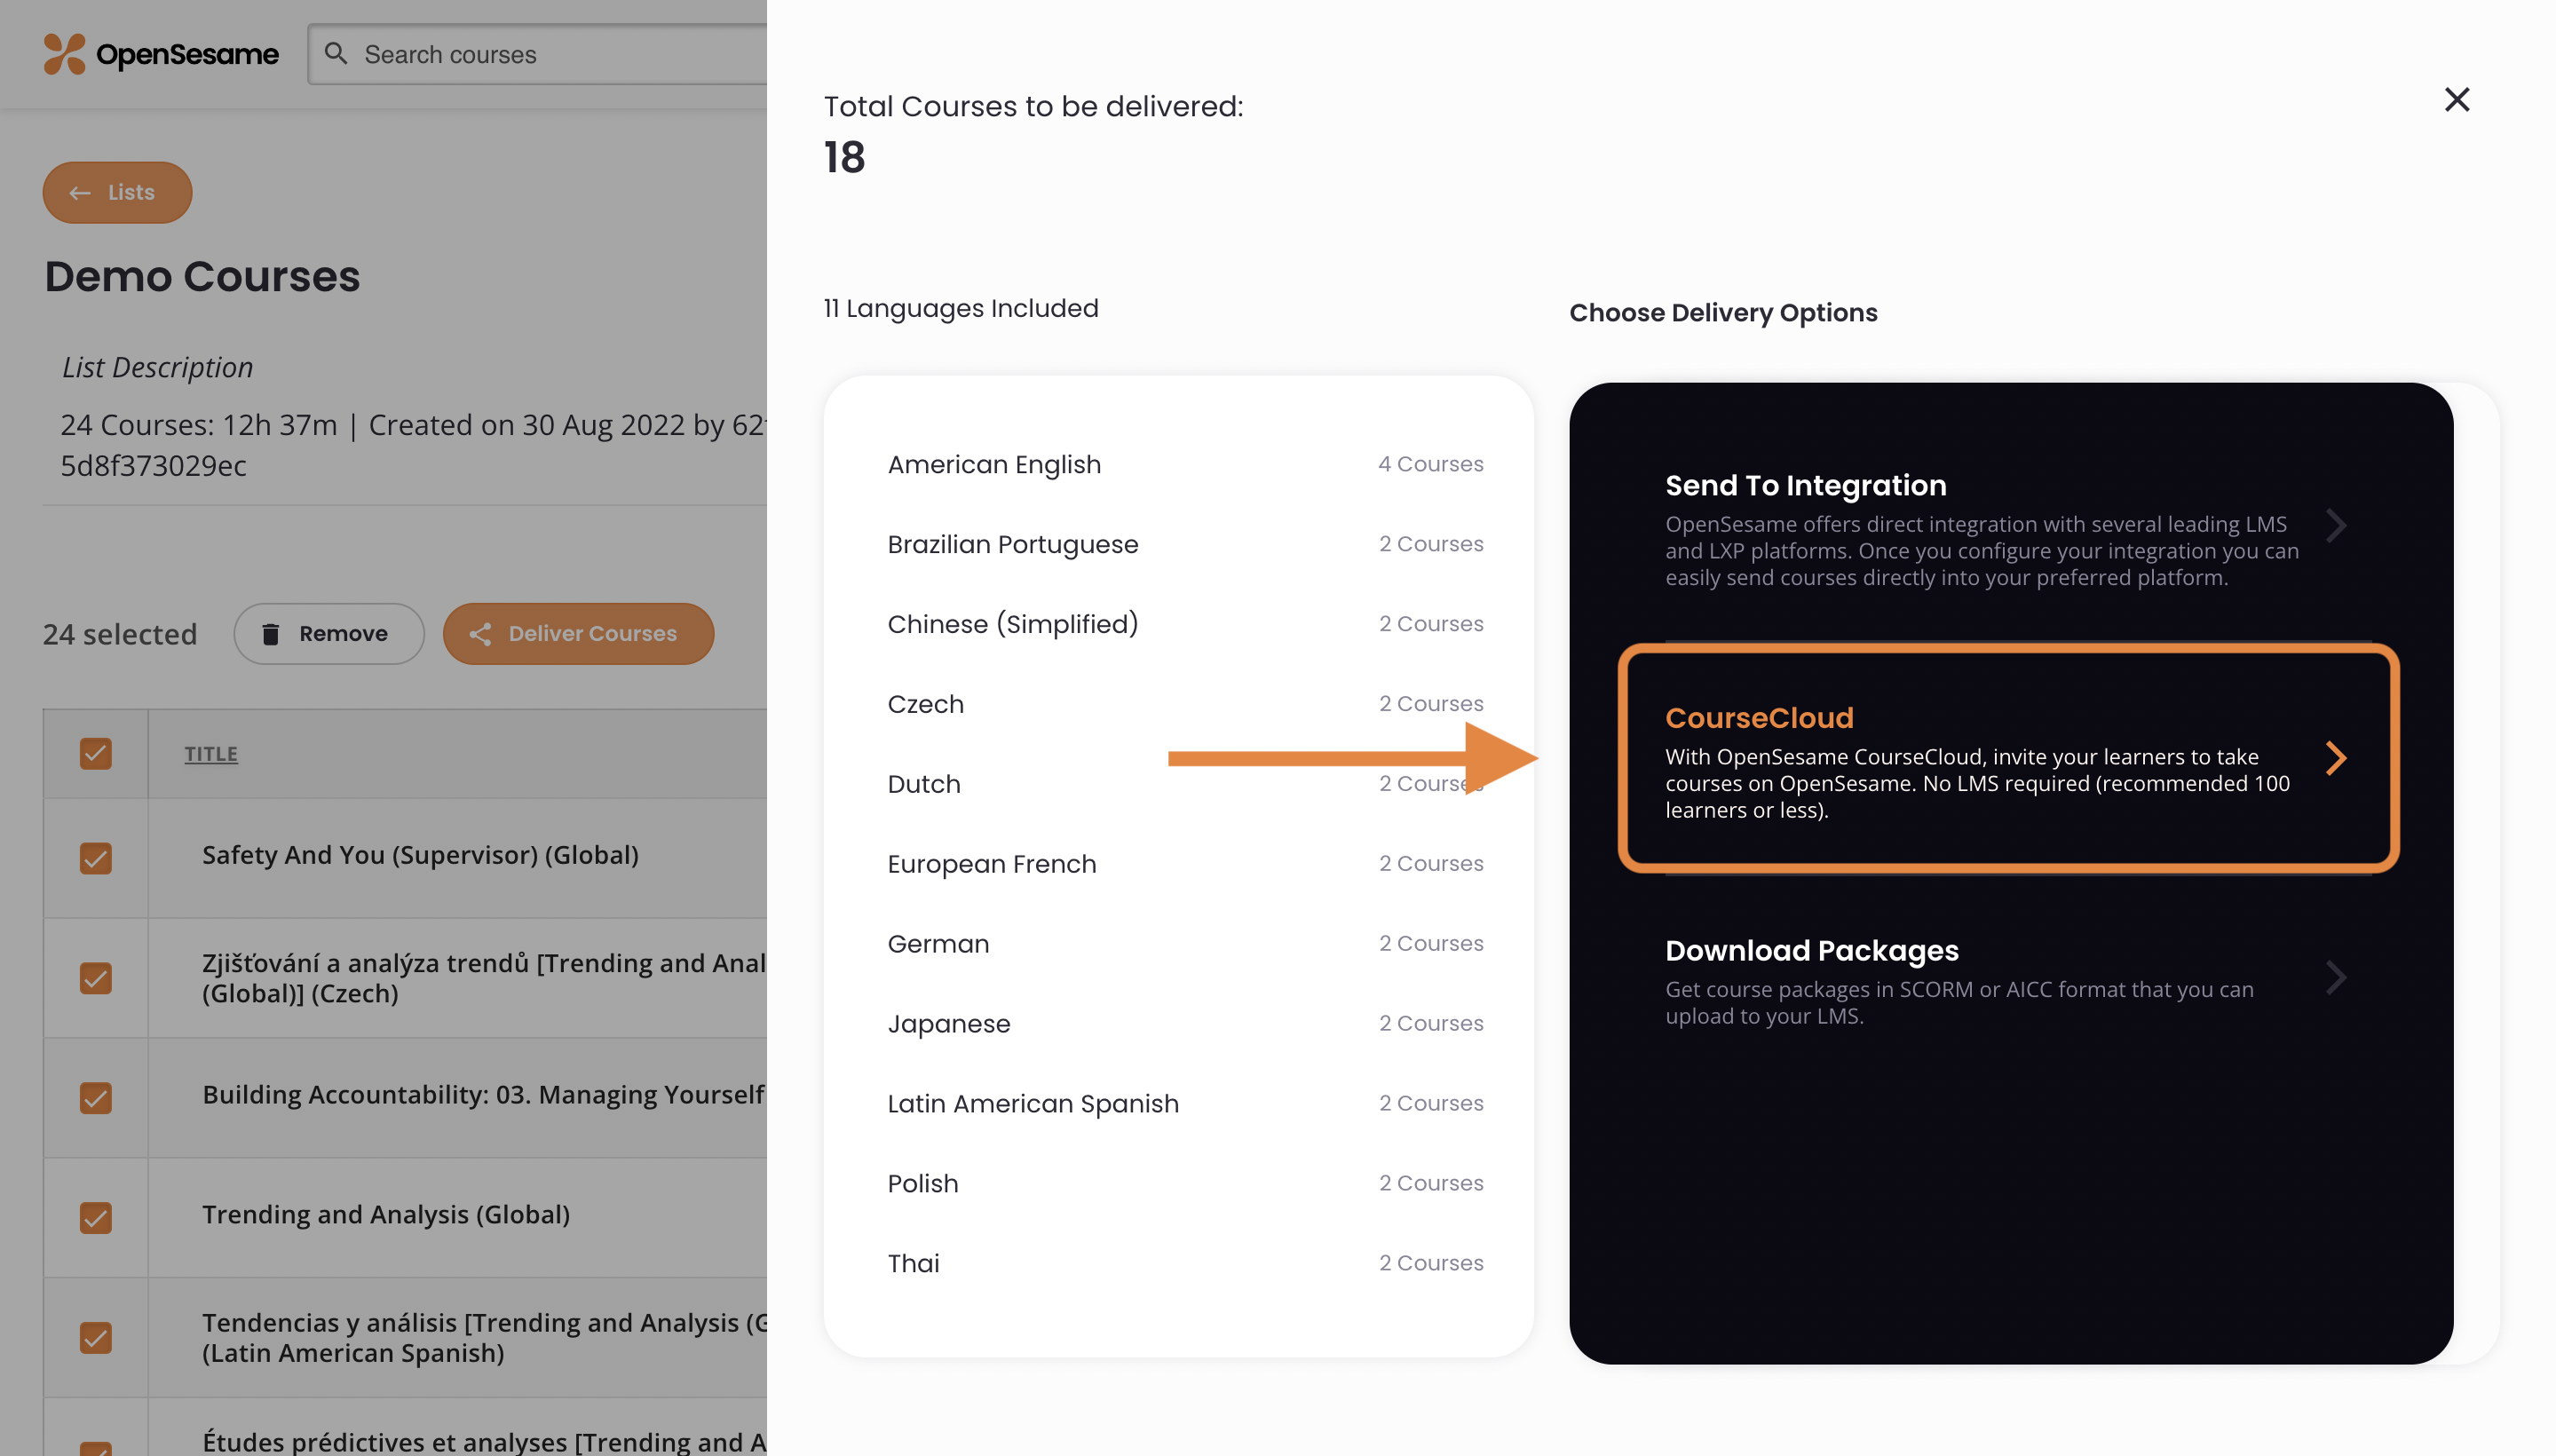The width and height of the screenshot is (2556, 1456).
Task: Click the Zjišťování a analýza trendů title
Action: pyautogui.click(x=484, y=978)
